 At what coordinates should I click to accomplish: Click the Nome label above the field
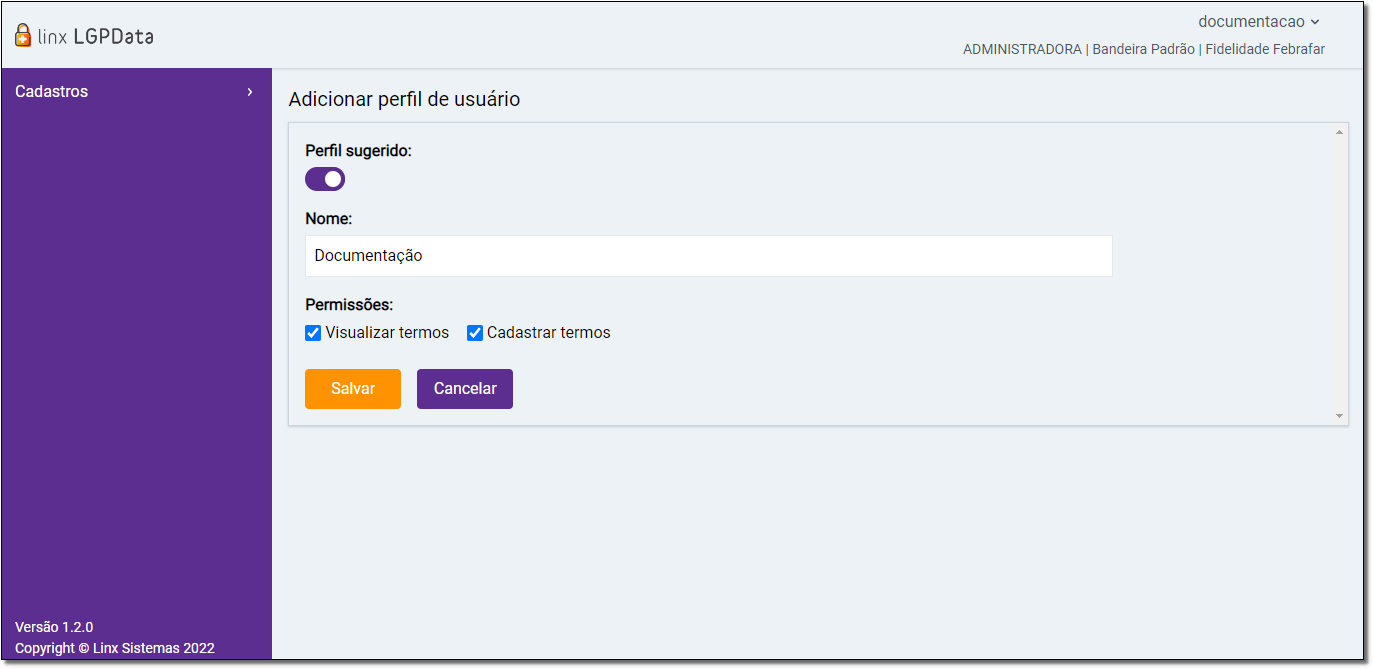point(329,218)
